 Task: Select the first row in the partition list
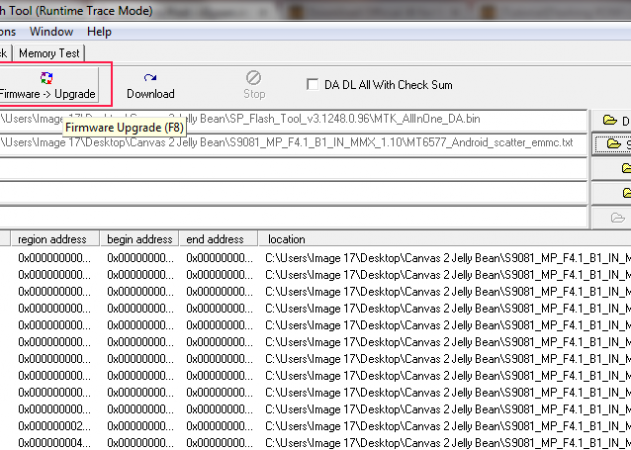click(x=300, y=258)
